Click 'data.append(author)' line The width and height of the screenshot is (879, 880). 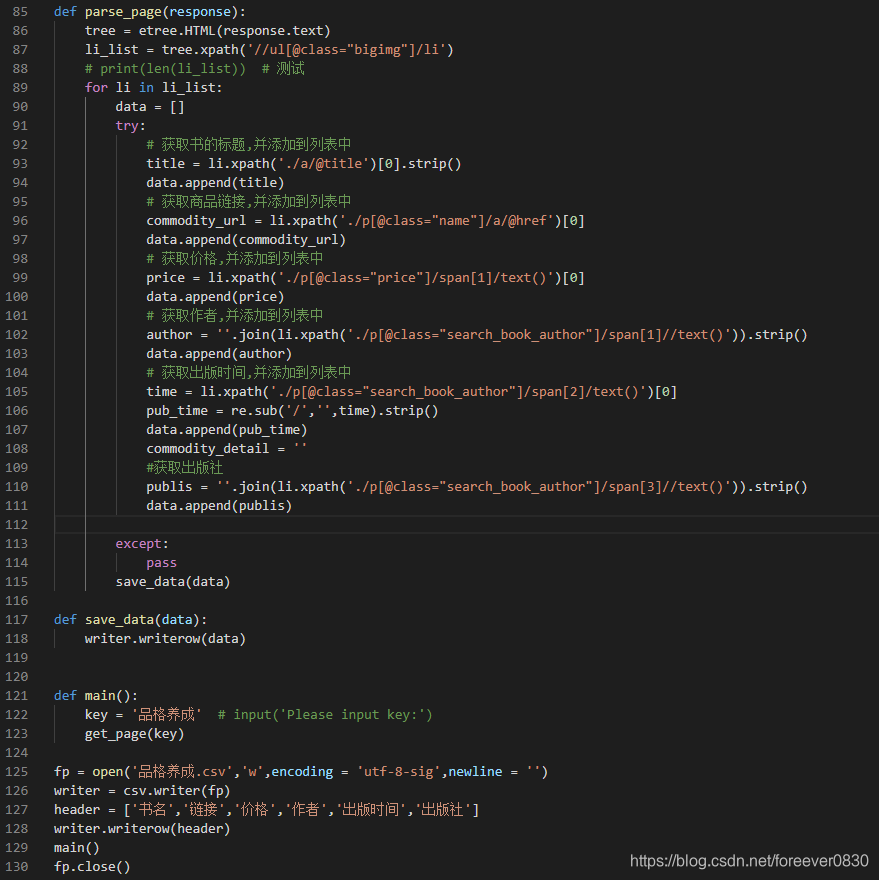pos(219,354)
